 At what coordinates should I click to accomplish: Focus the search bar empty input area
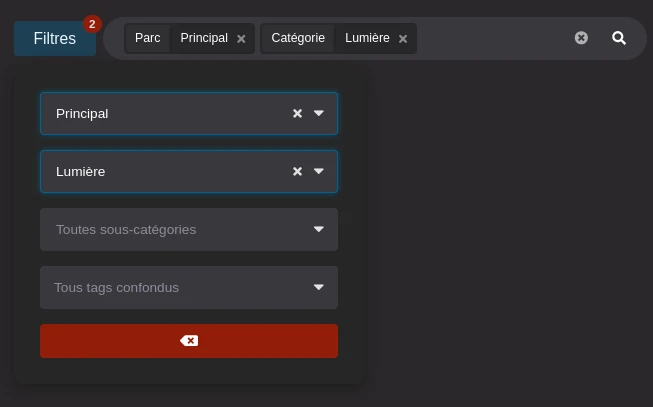click(x=490, y=38)
